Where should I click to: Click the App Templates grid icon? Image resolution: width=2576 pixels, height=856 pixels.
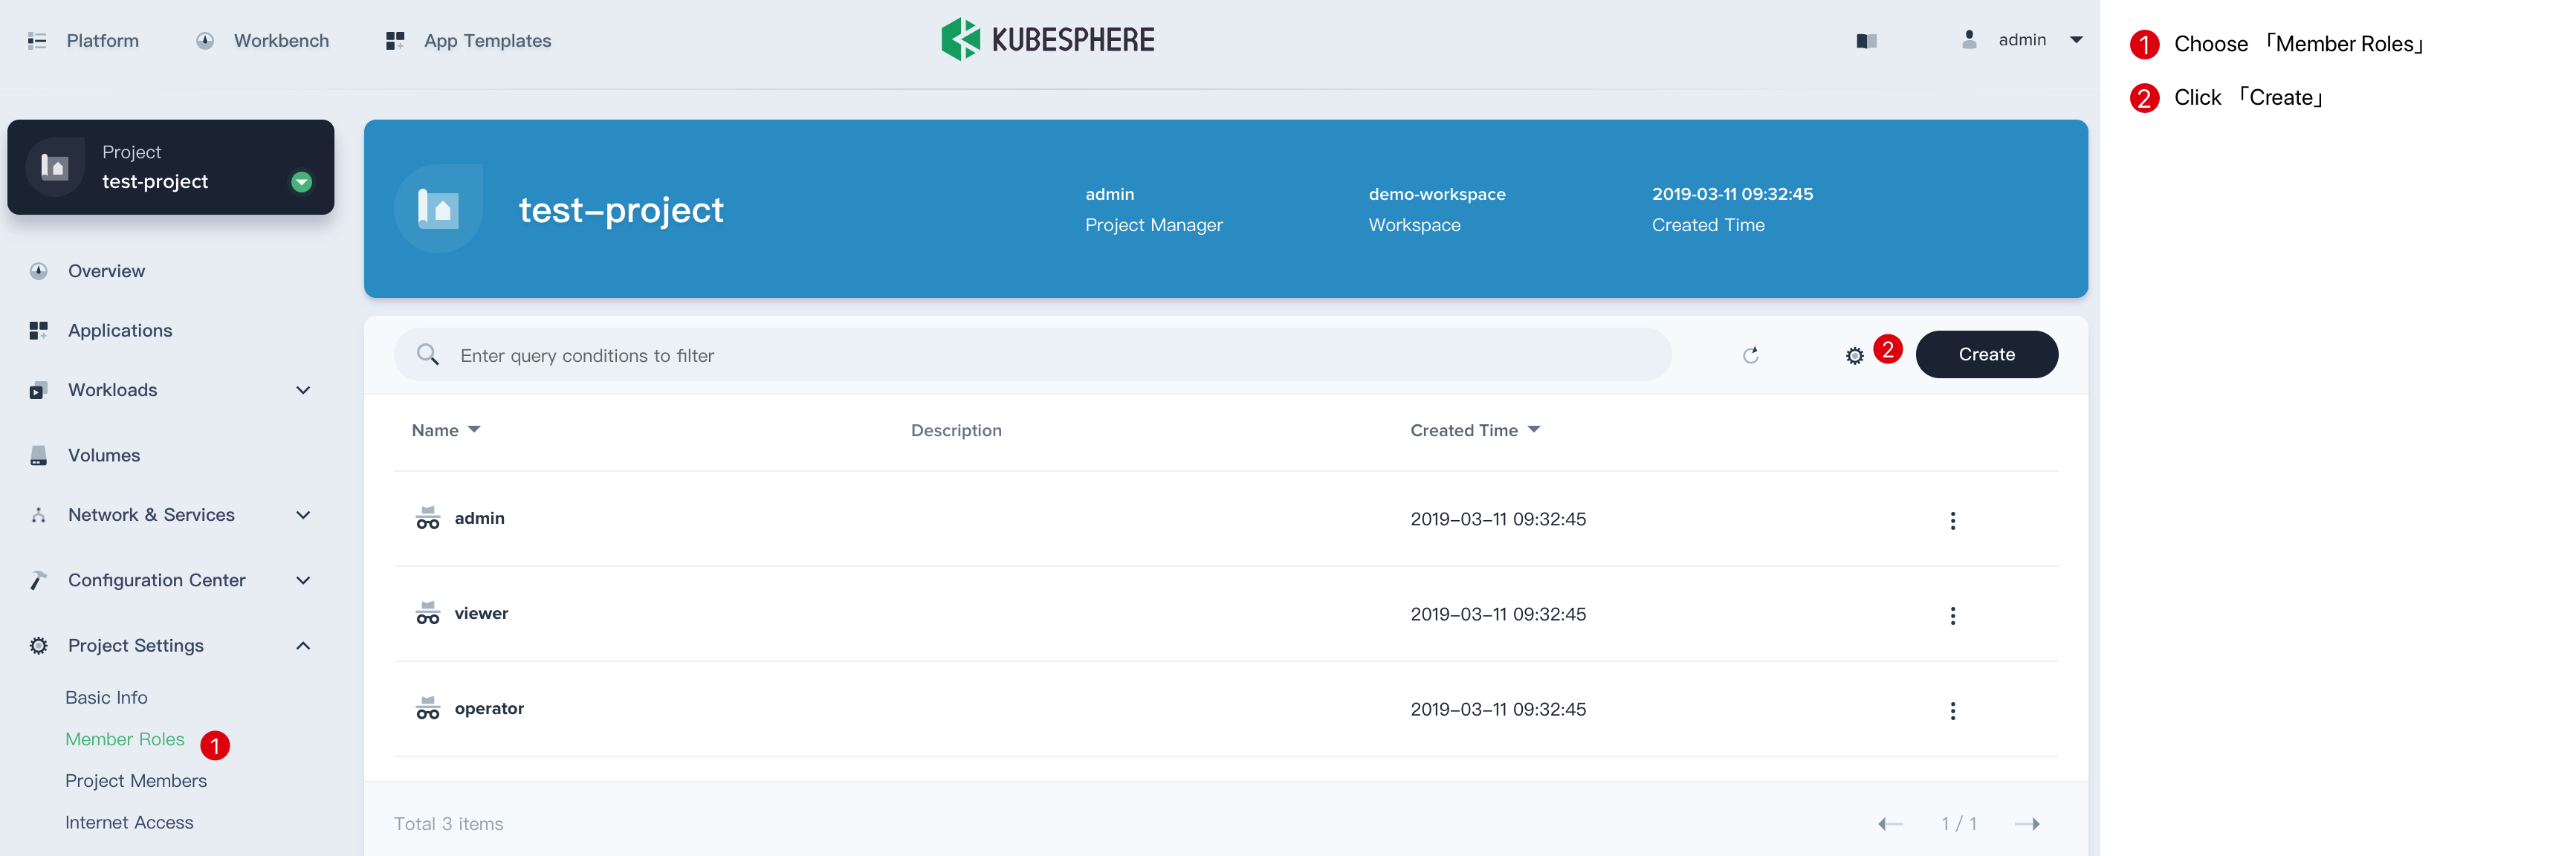pos(395,41)
